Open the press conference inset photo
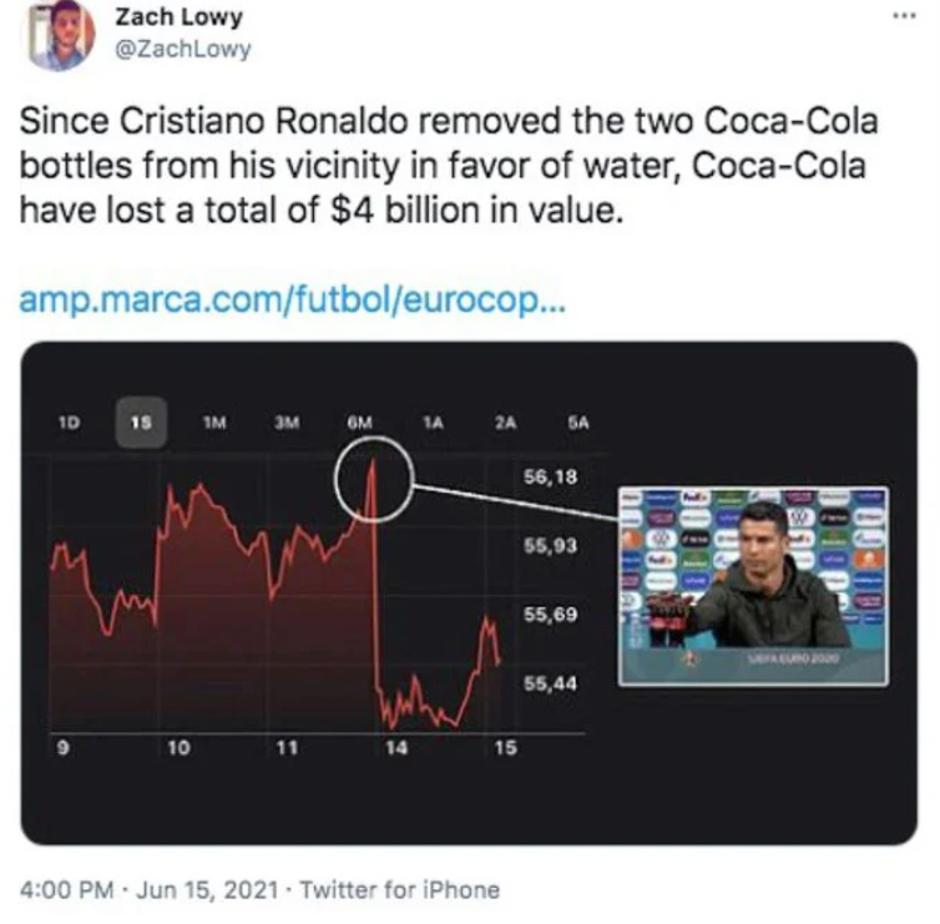The height and width of the screenshot is (924, 940). pos(752,585)
